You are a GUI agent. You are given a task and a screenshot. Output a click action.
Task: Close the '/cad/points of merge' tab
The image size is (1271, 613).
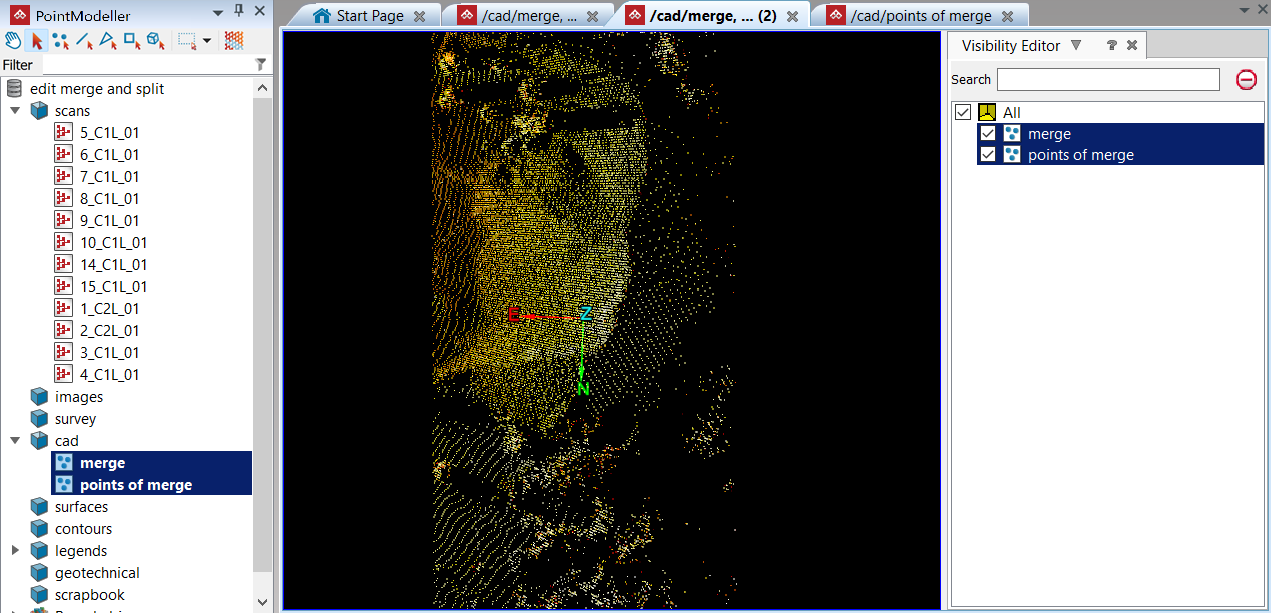click(1008, 16)
